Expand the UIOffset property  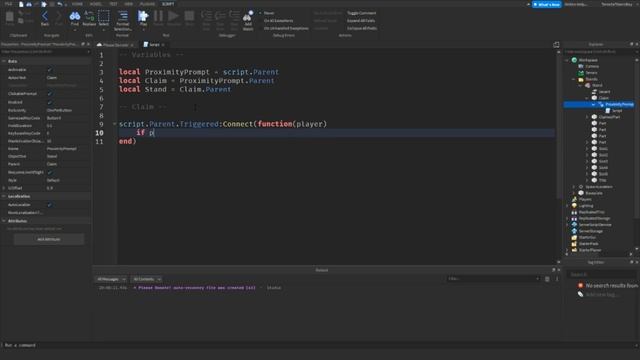pos(4,188)
